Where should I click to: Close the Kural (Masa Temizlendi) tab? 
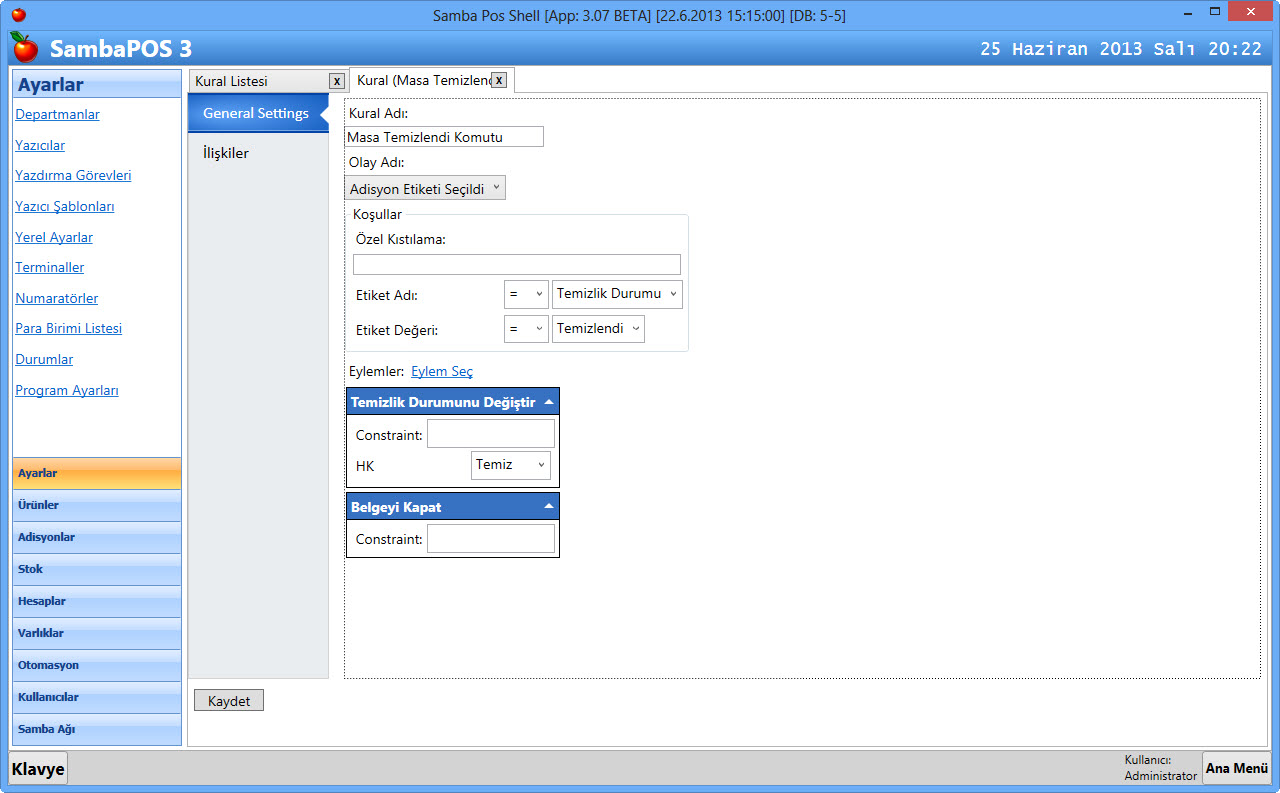click(x=499, y=80)
